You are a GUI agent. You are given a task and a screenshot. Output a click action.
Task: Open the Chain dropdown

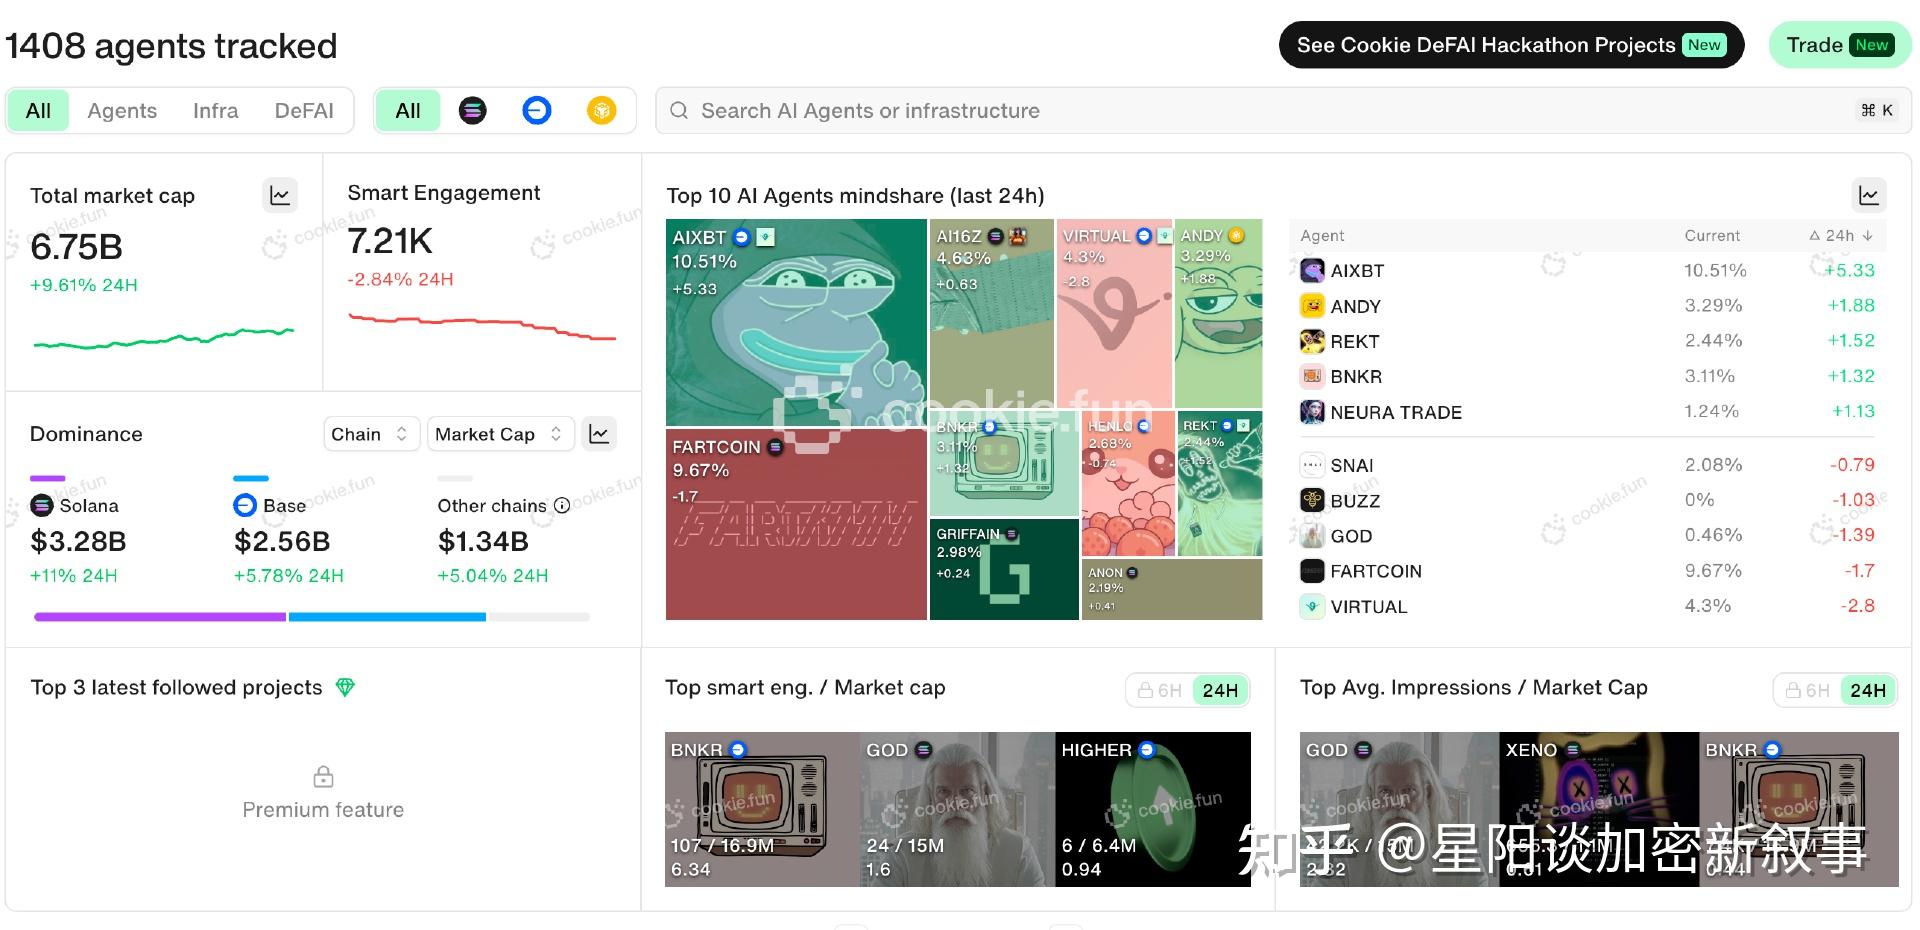(371, 434)
